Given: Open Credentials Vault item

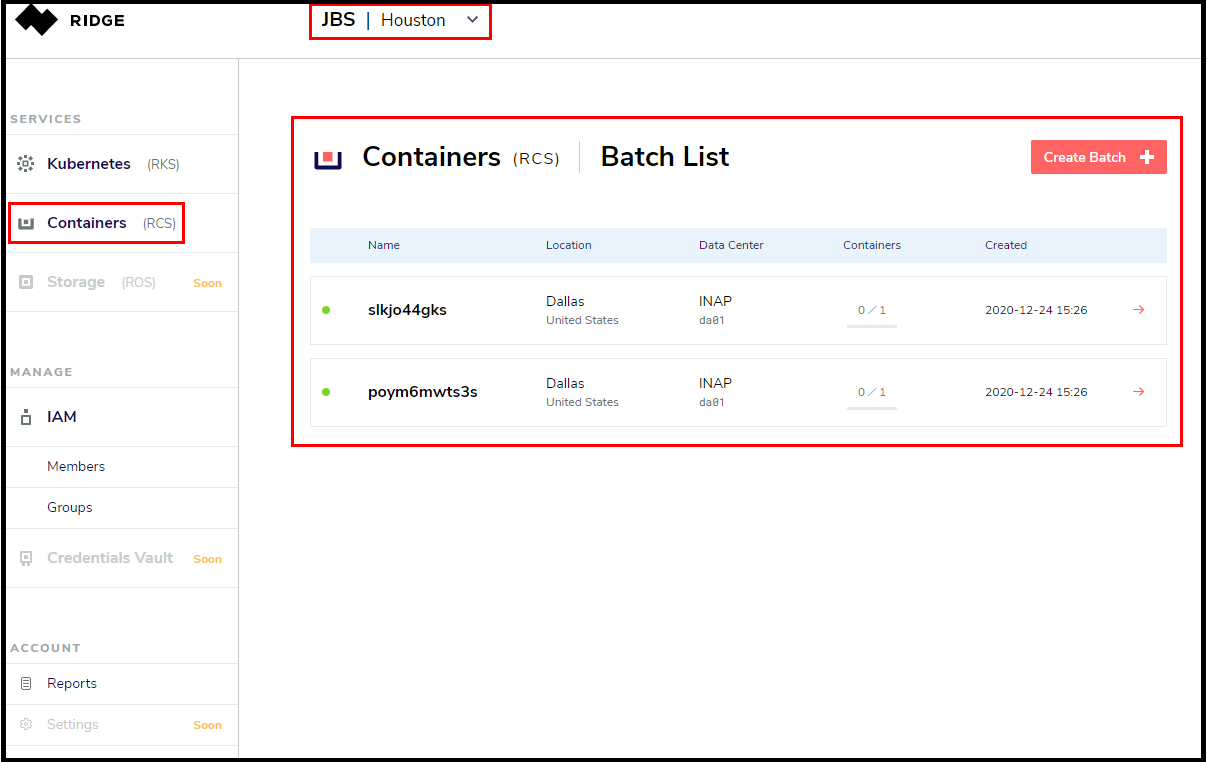Looking at the screenshot, I should (x=122, y=558).
